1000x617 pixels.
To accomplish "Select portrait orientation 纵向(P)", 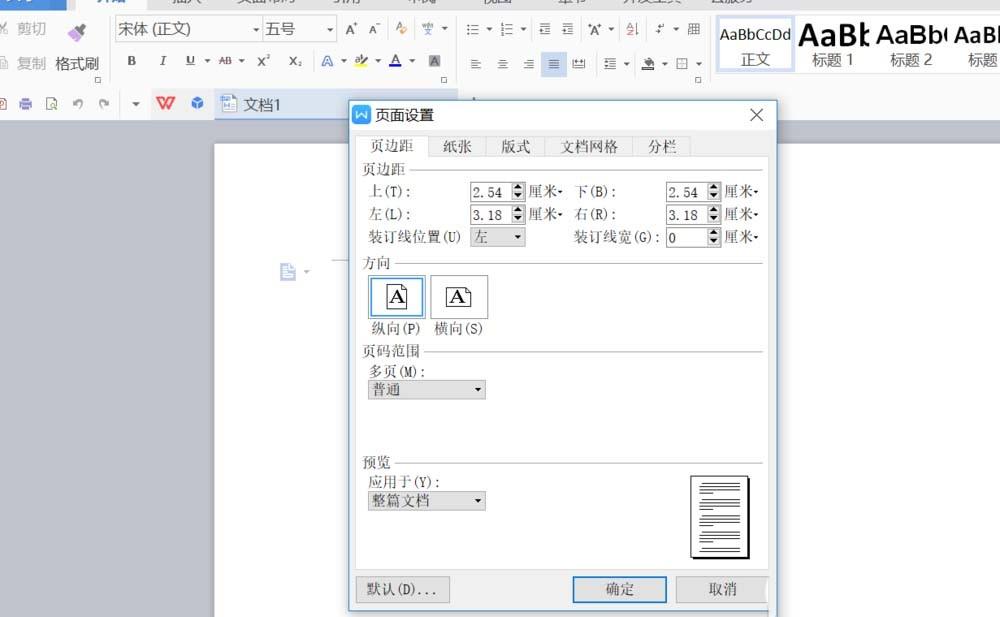I will click(x=396, y=296).
